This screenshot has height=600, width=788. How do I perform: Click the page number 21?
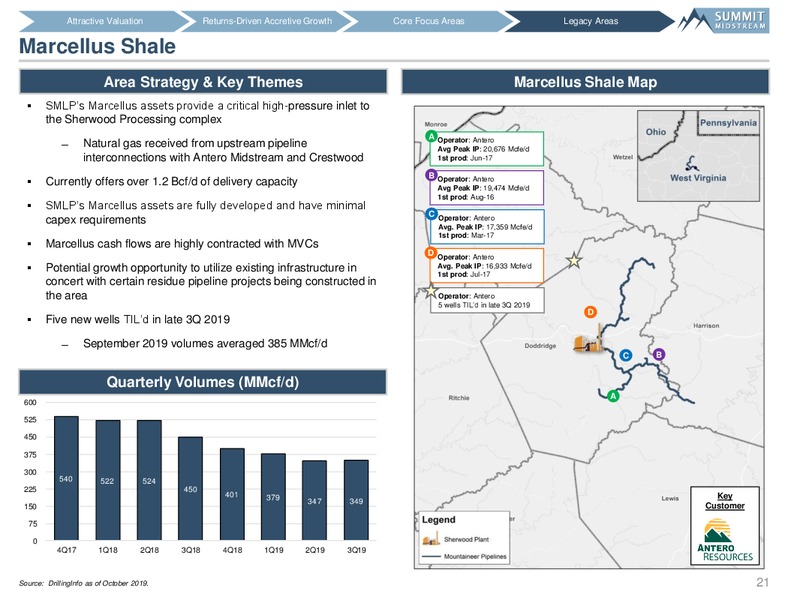point(762,582)
